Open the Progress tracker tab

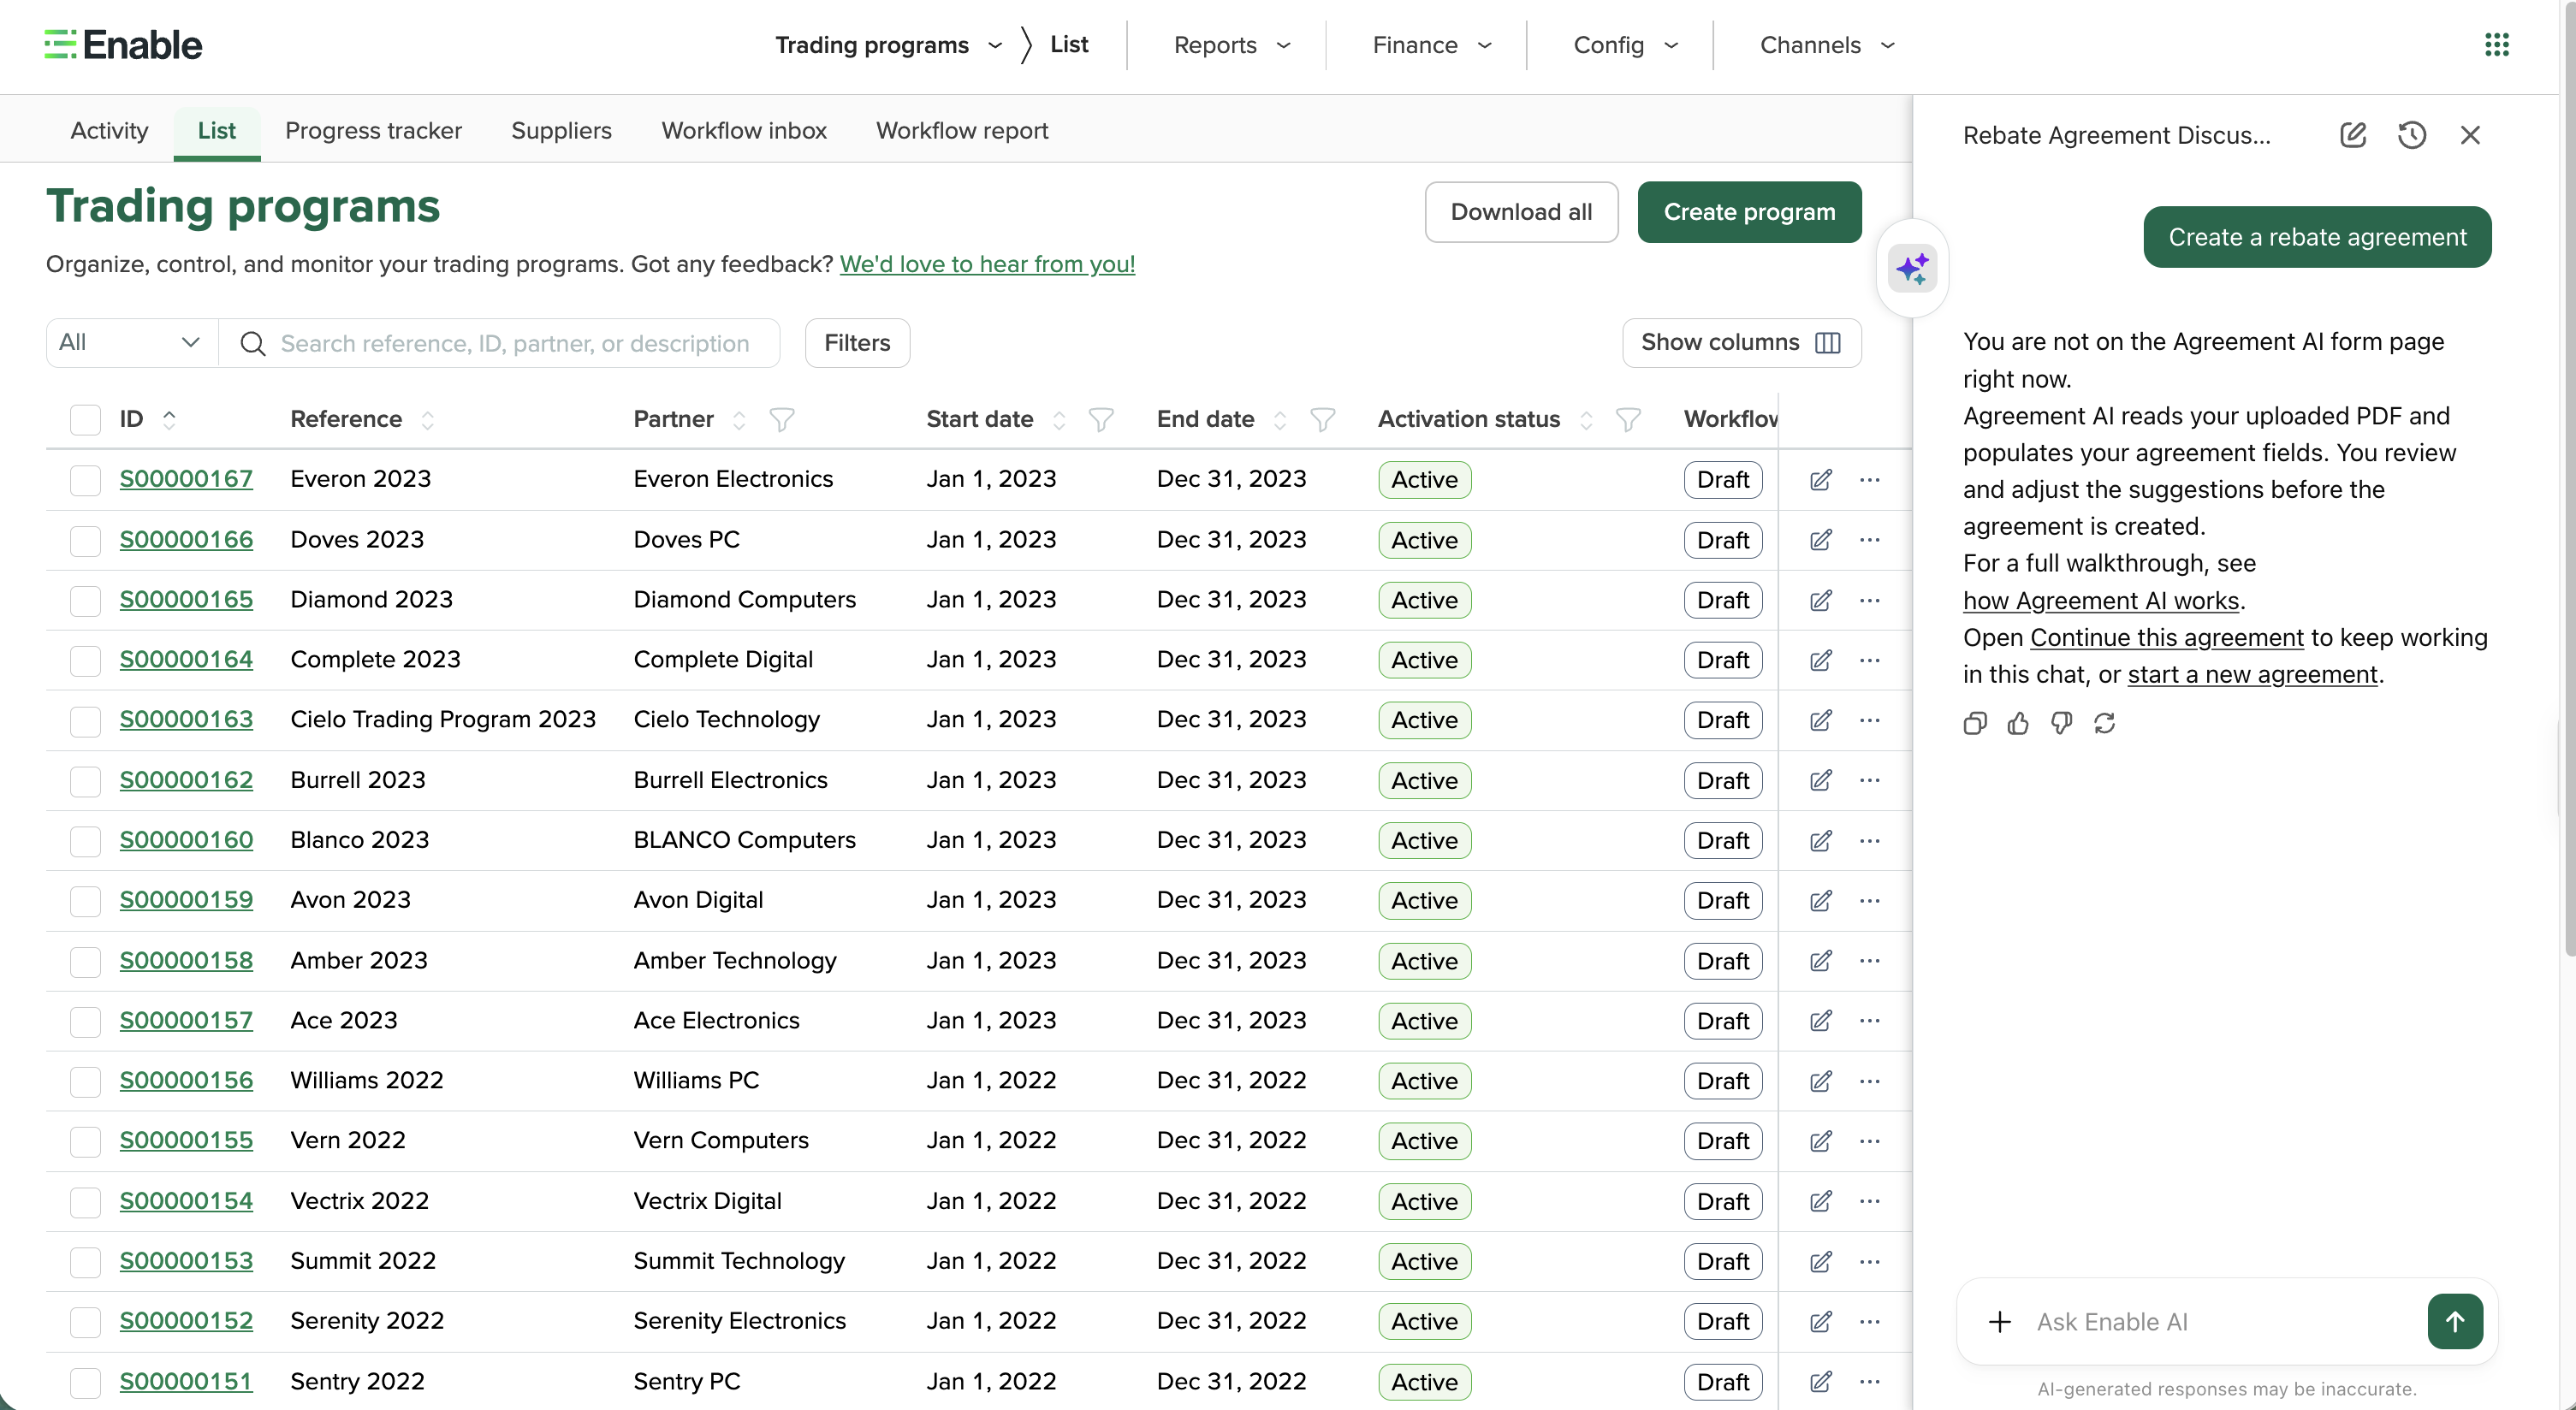pos(373,131)
